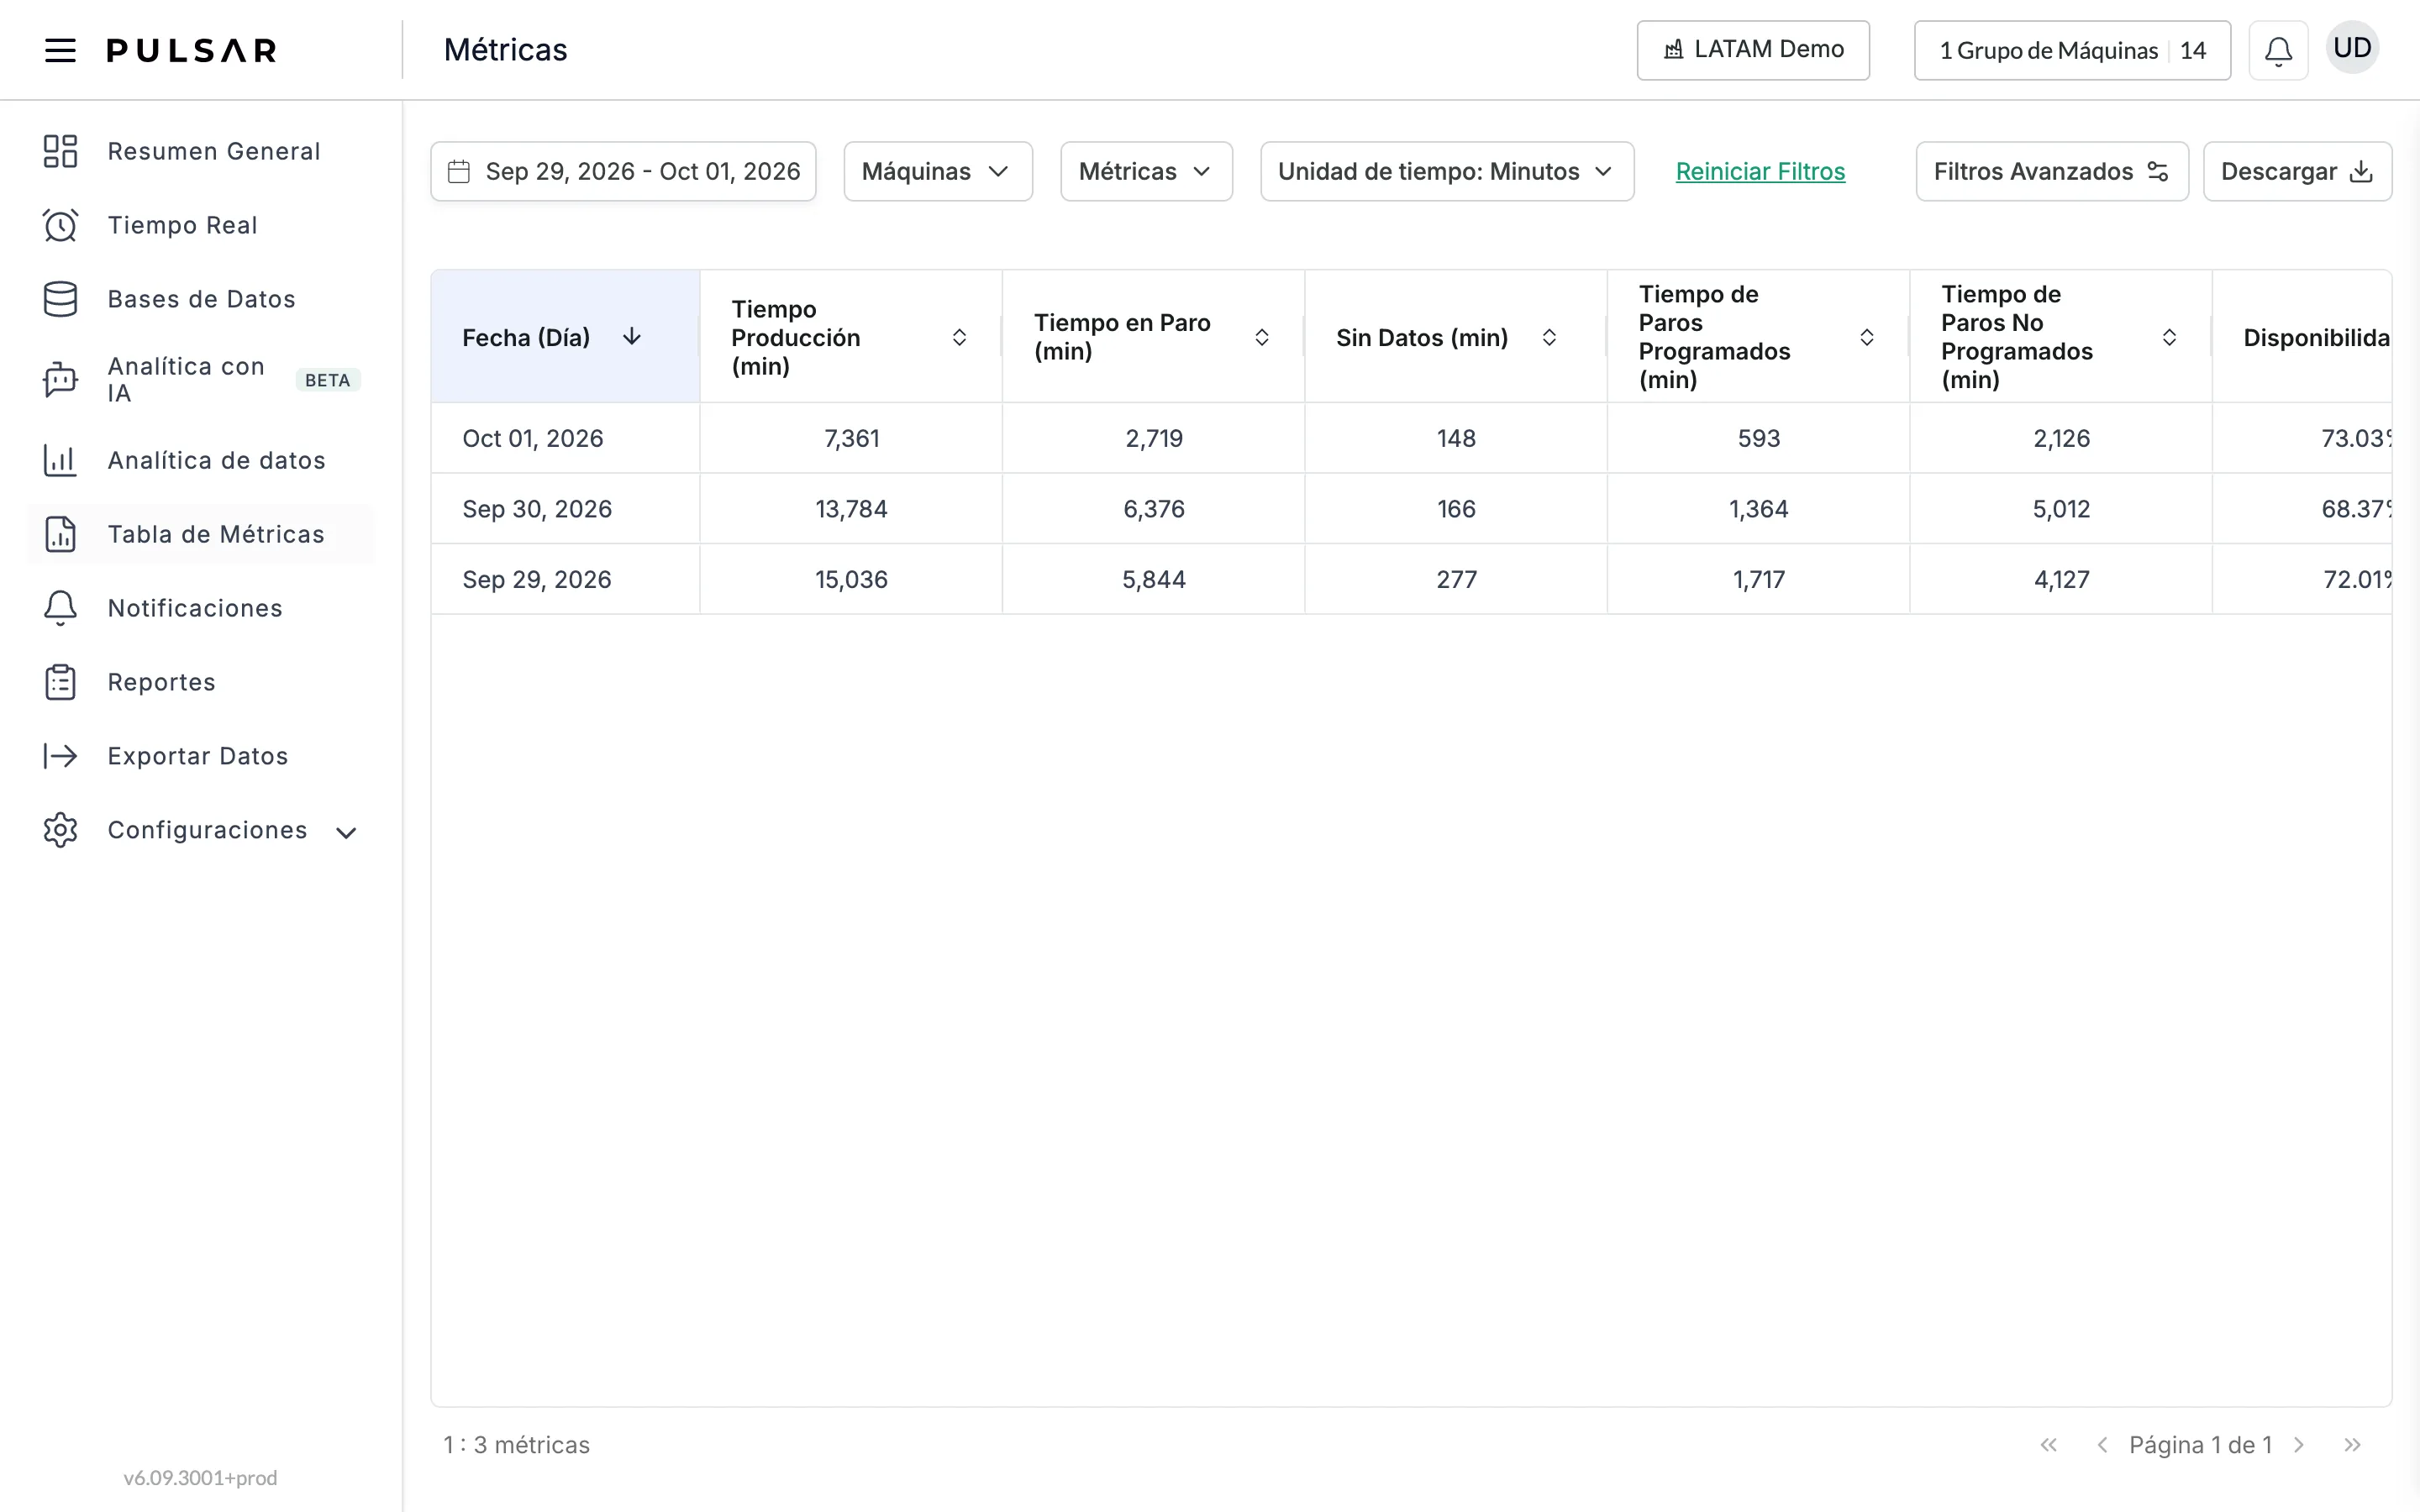Click the Analítica de datos chart icon
Viewport: 2420px width, 1512px height.
[60, 460]
